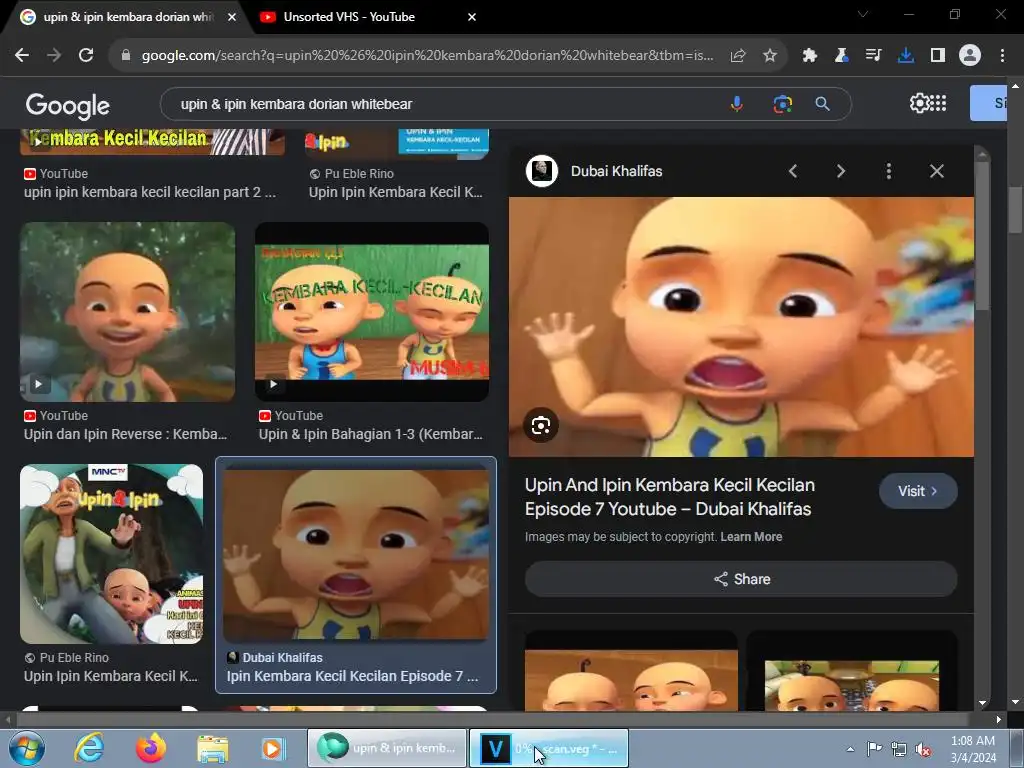
Task: Submit search with magnifier icon
Action: [x=822, y=104]
